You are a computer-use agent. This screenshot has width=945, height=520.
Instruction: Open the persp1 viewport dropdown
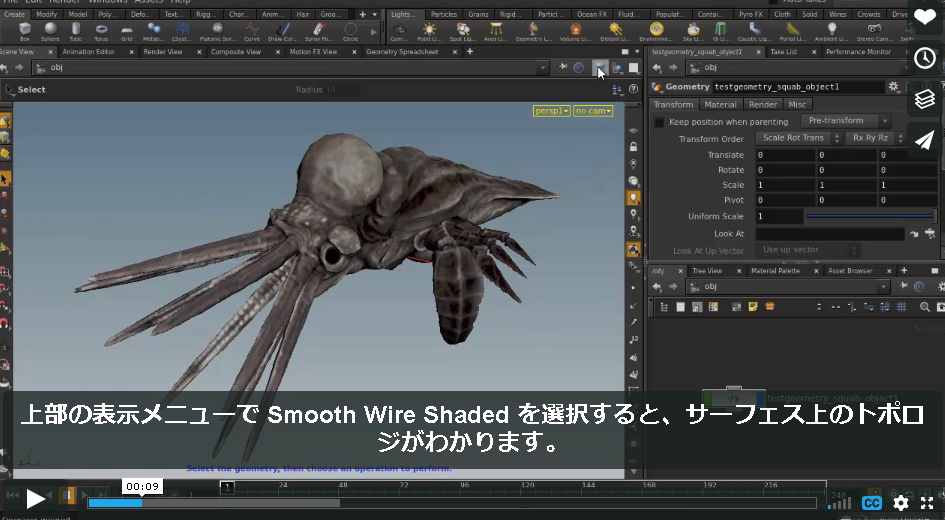[551, 111]
